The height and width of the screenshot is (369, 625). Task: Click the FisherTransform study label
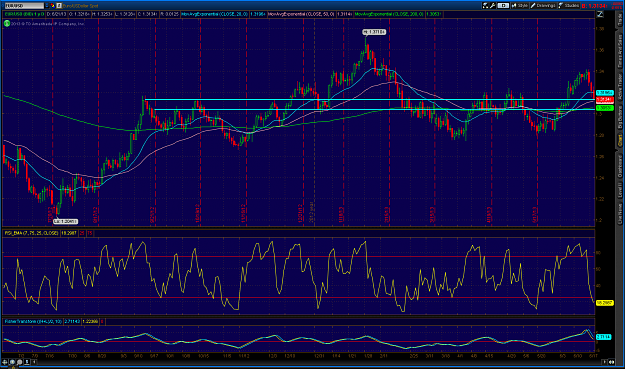[x=33, y=321]
